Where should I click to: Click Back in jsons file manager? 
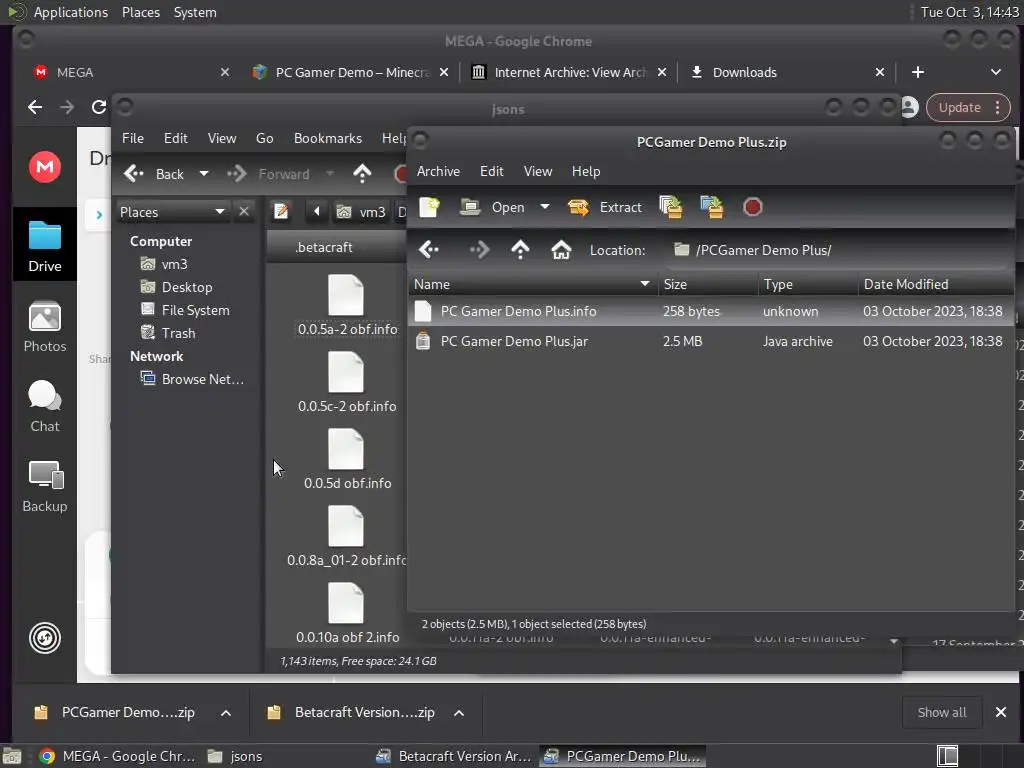(155, 174)
